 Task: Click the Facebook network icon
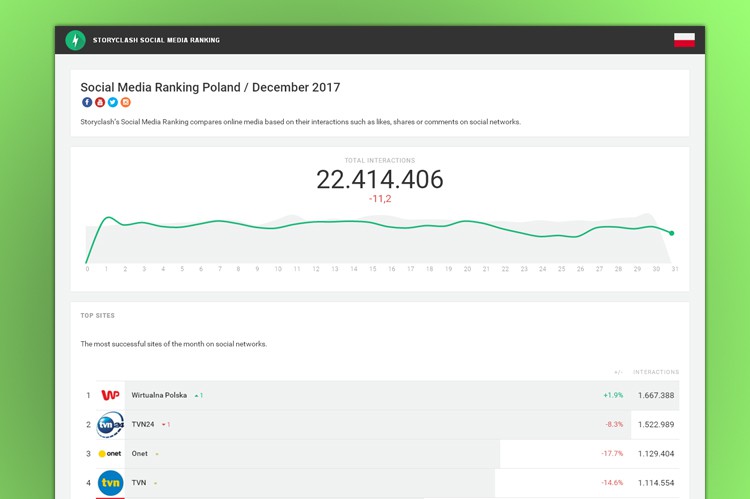pos(87,102)
